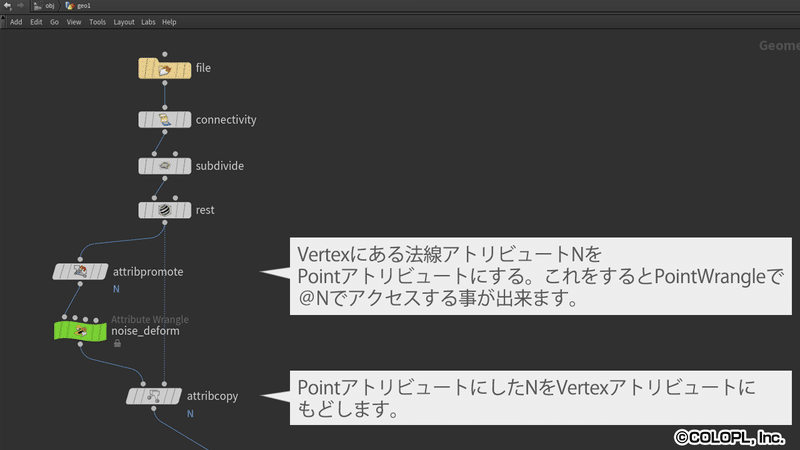Click the forward navigation arrow
The width and height of the screenshot is (800, 450).
[20, 6]
